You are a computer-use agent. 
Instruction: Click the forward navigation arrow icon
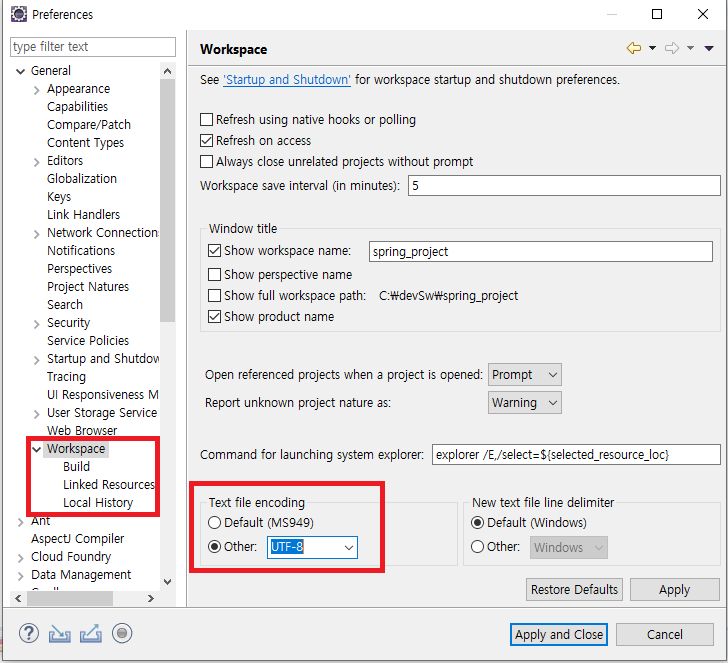(x=672, y=48)
